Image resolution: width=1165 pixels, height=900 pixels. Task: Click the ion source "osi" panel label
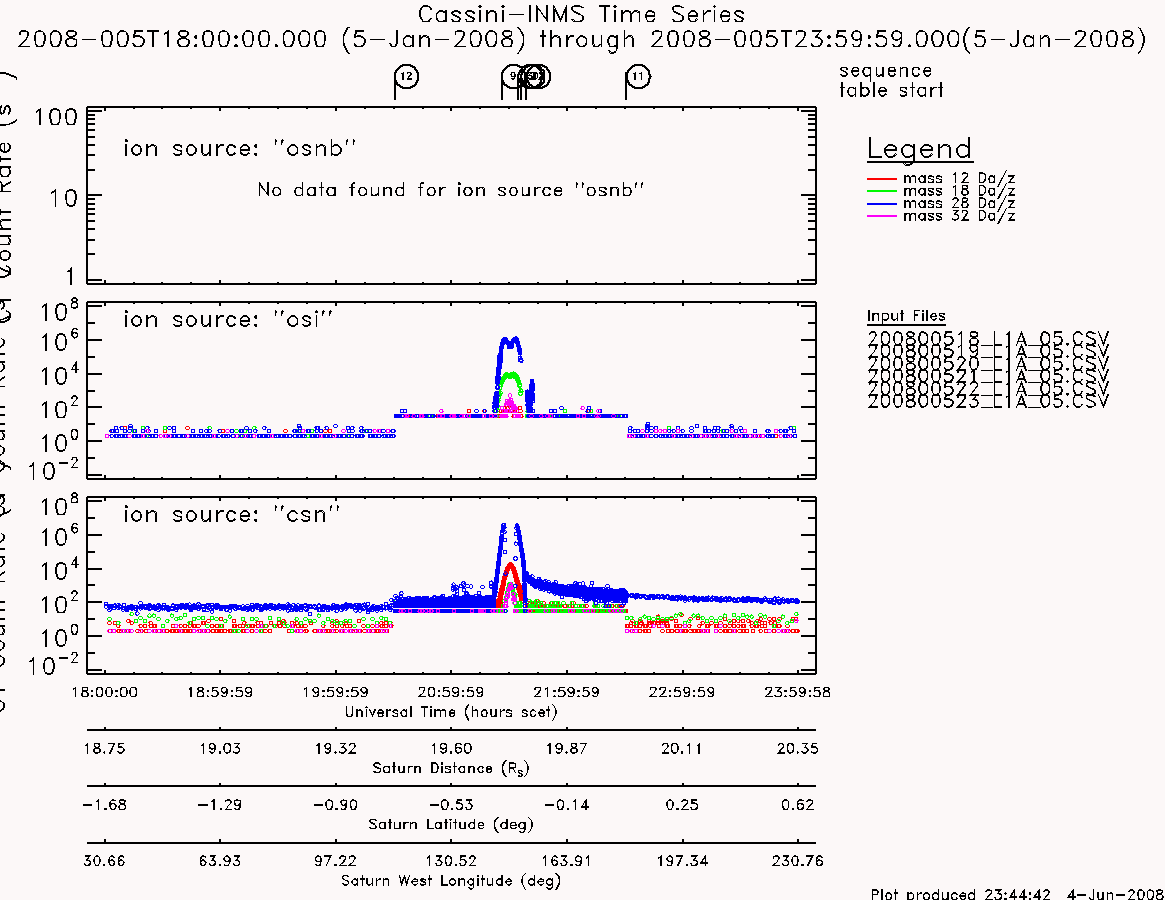228,320
